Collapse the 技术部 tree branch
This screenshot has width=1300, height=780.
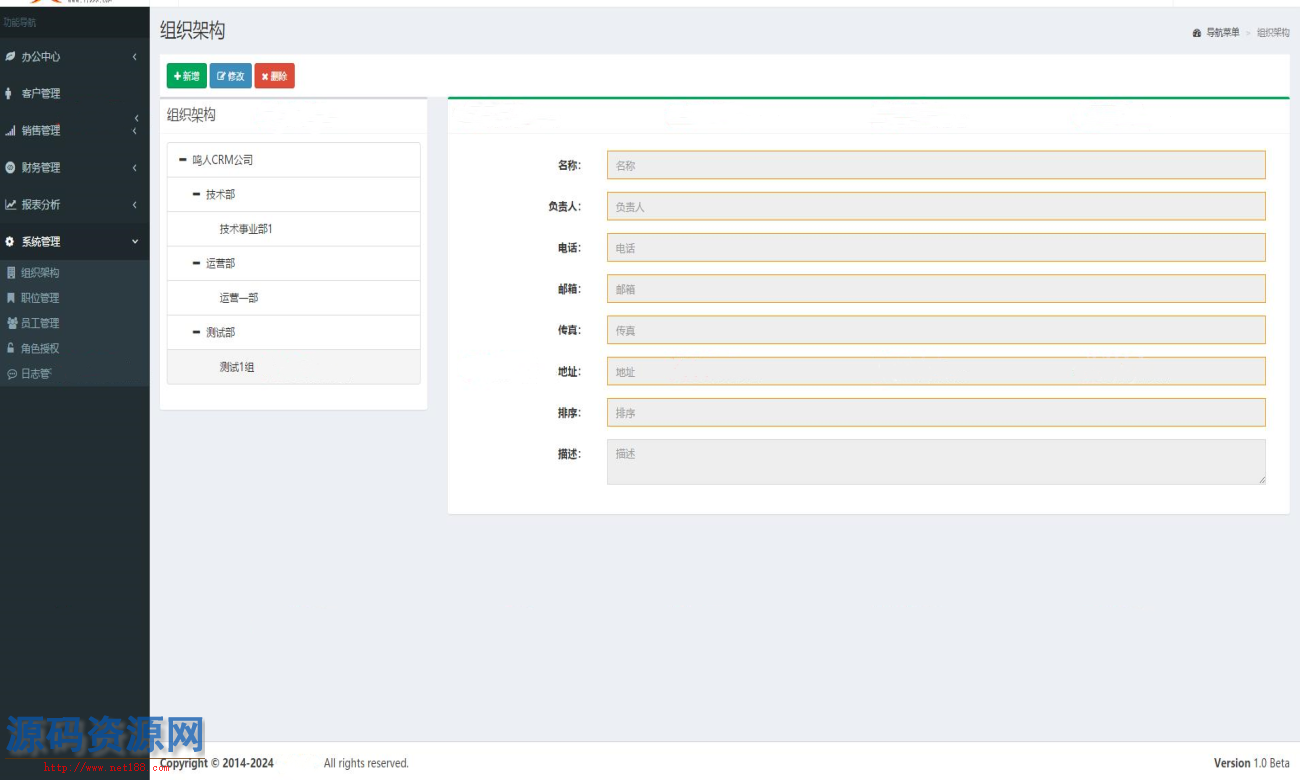point(196,195)
